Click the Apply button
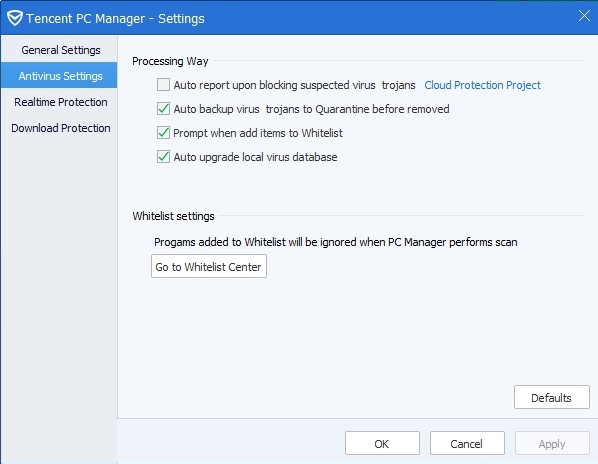Image resolution: width=598 pixels, height=464 pixels. (x=552, y=443)
